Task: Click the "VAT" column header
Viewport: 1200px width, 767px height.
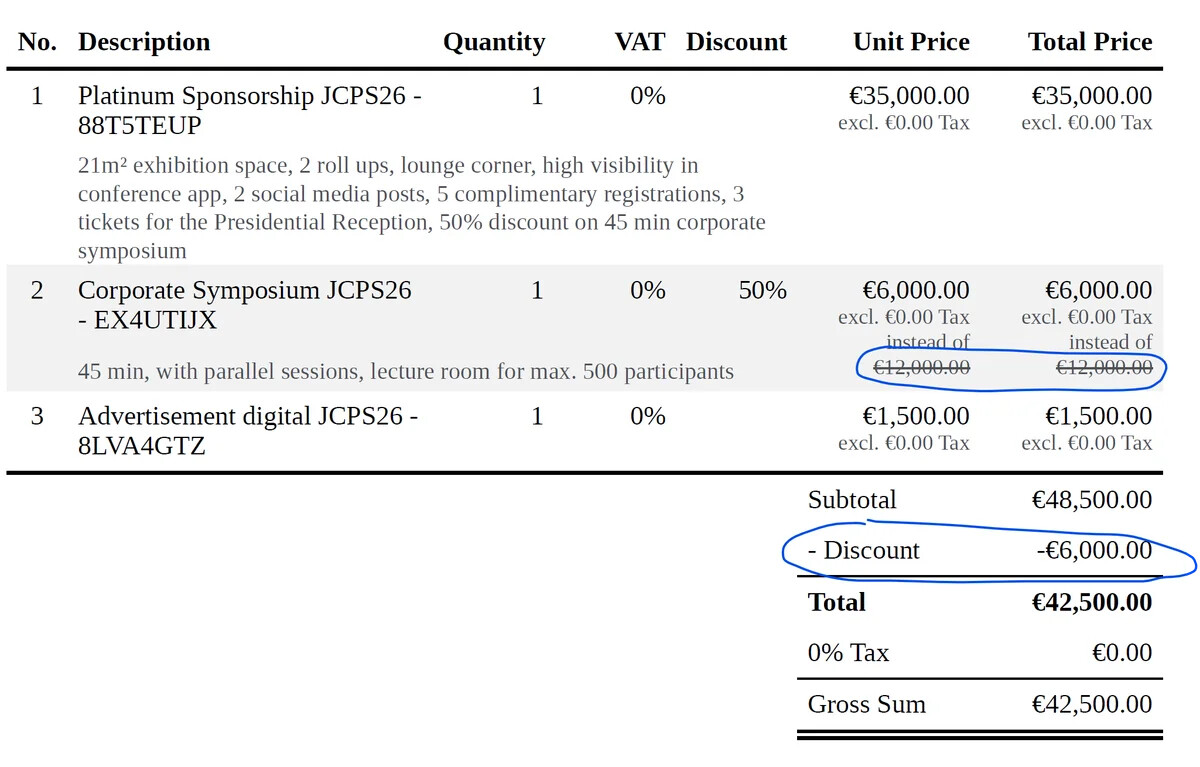Action: [x=640, y=42]
